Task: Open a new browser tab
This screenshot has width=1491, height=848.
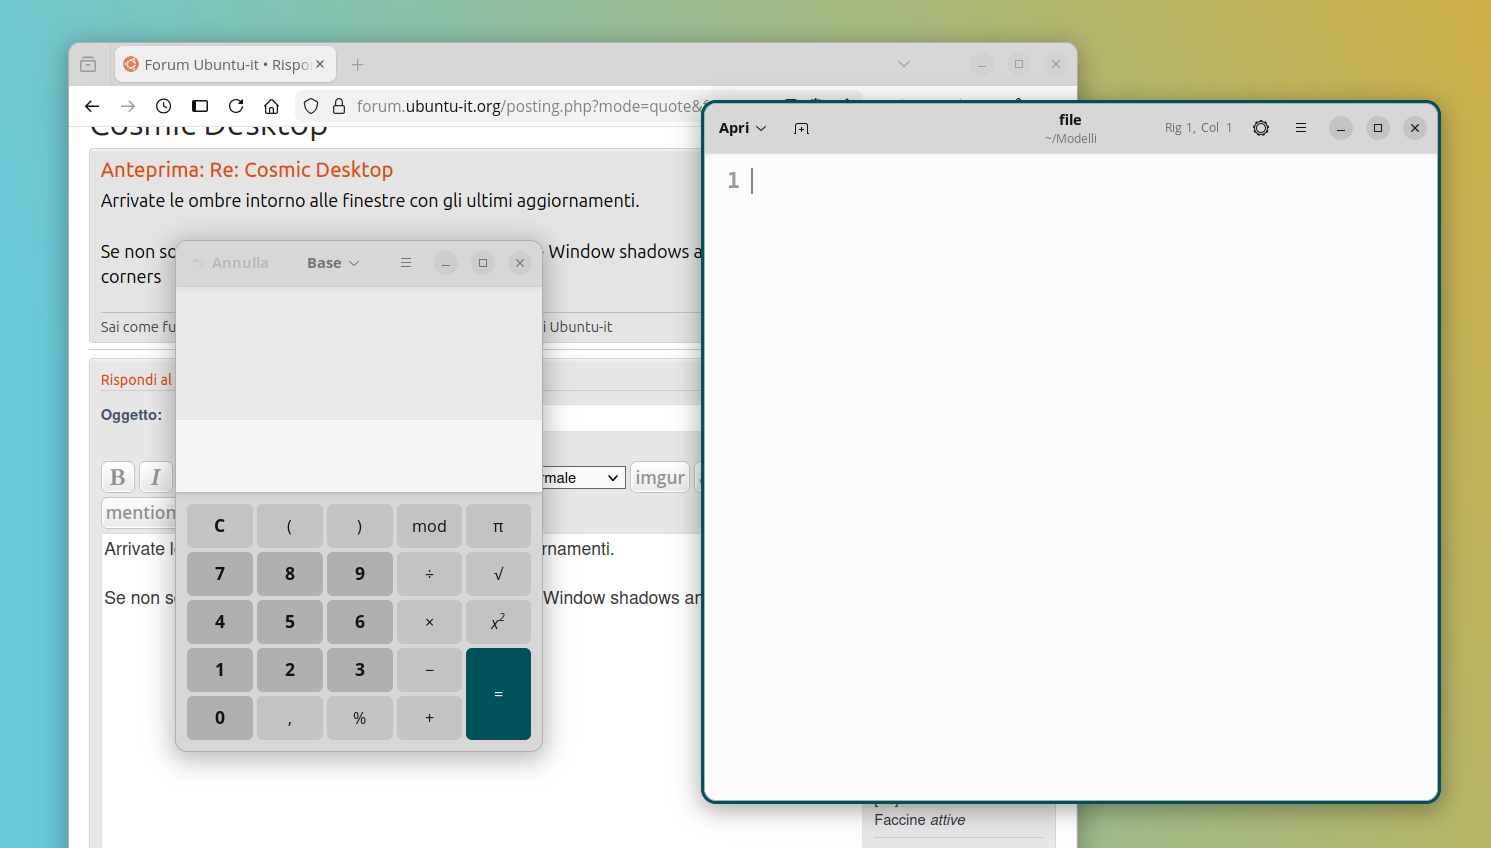Action: (358, 64)
